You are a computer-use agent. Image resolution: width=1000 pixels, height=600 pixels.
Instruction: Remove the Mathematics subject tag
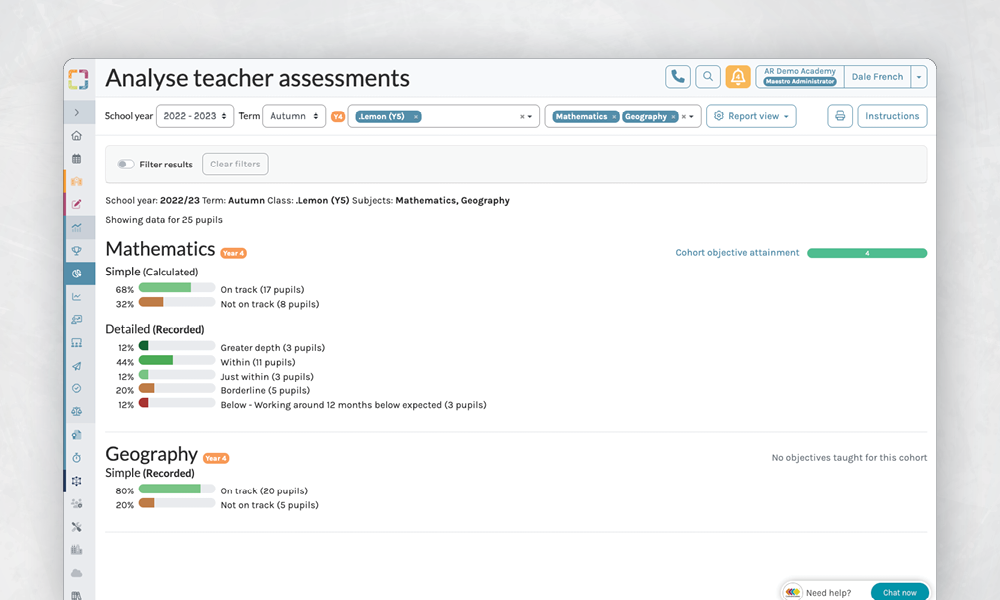pos(614,117)
